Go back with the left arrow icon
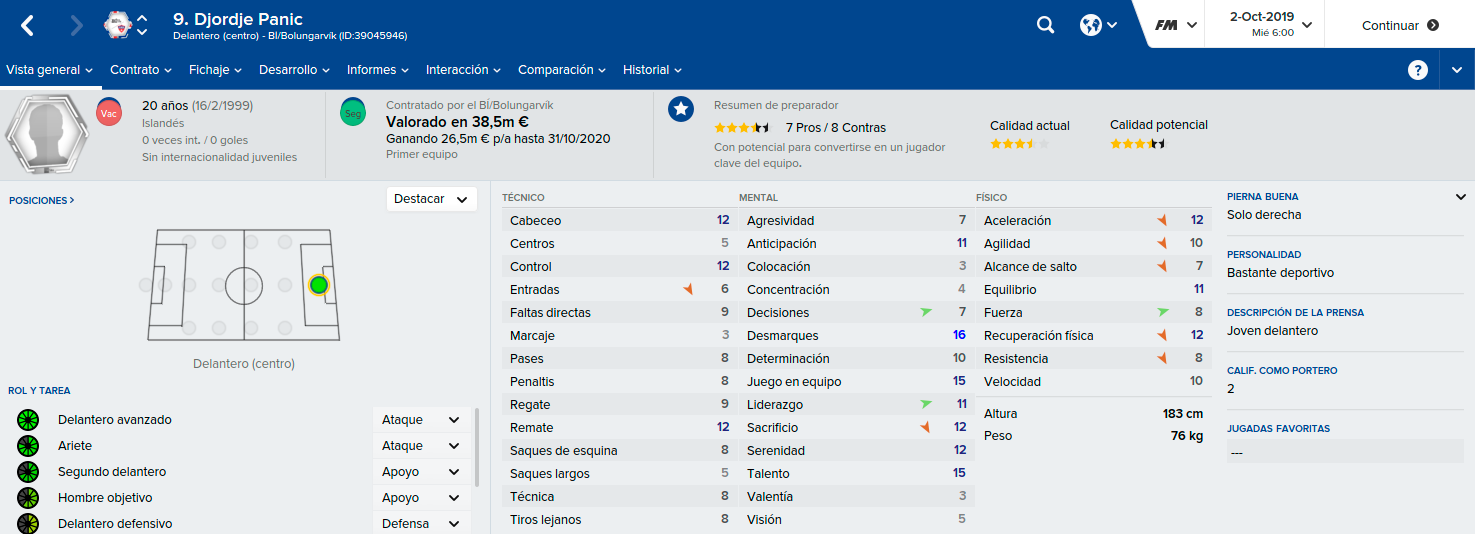The height and width of the screenshot is (534, 1475). (x=27, y=26)
